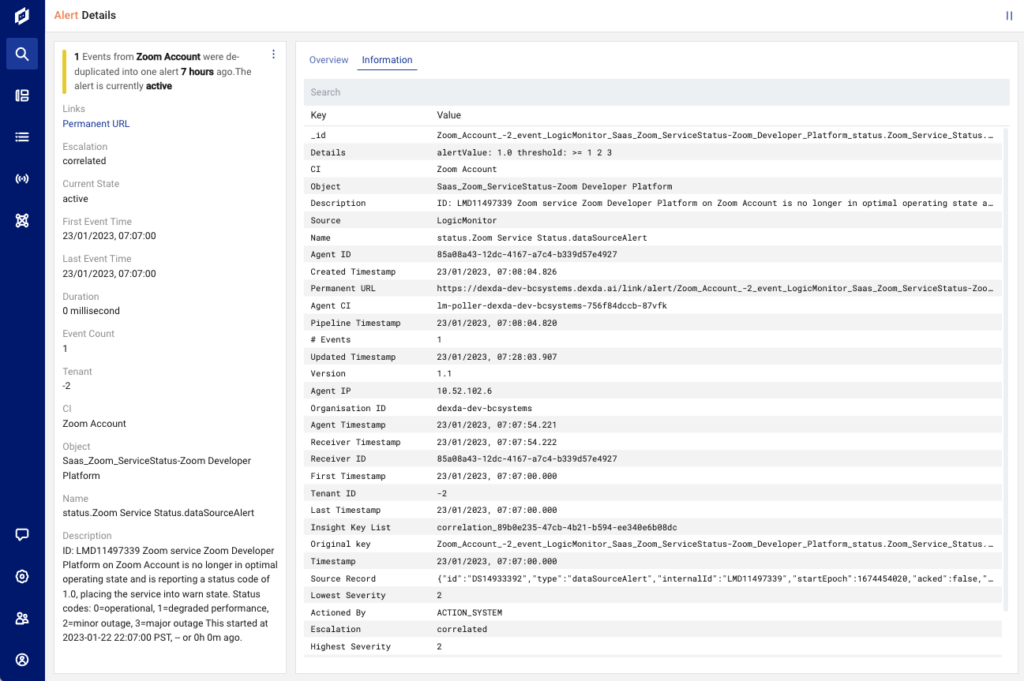Click the Escalation value correlated in the table

tap(462, 629)
